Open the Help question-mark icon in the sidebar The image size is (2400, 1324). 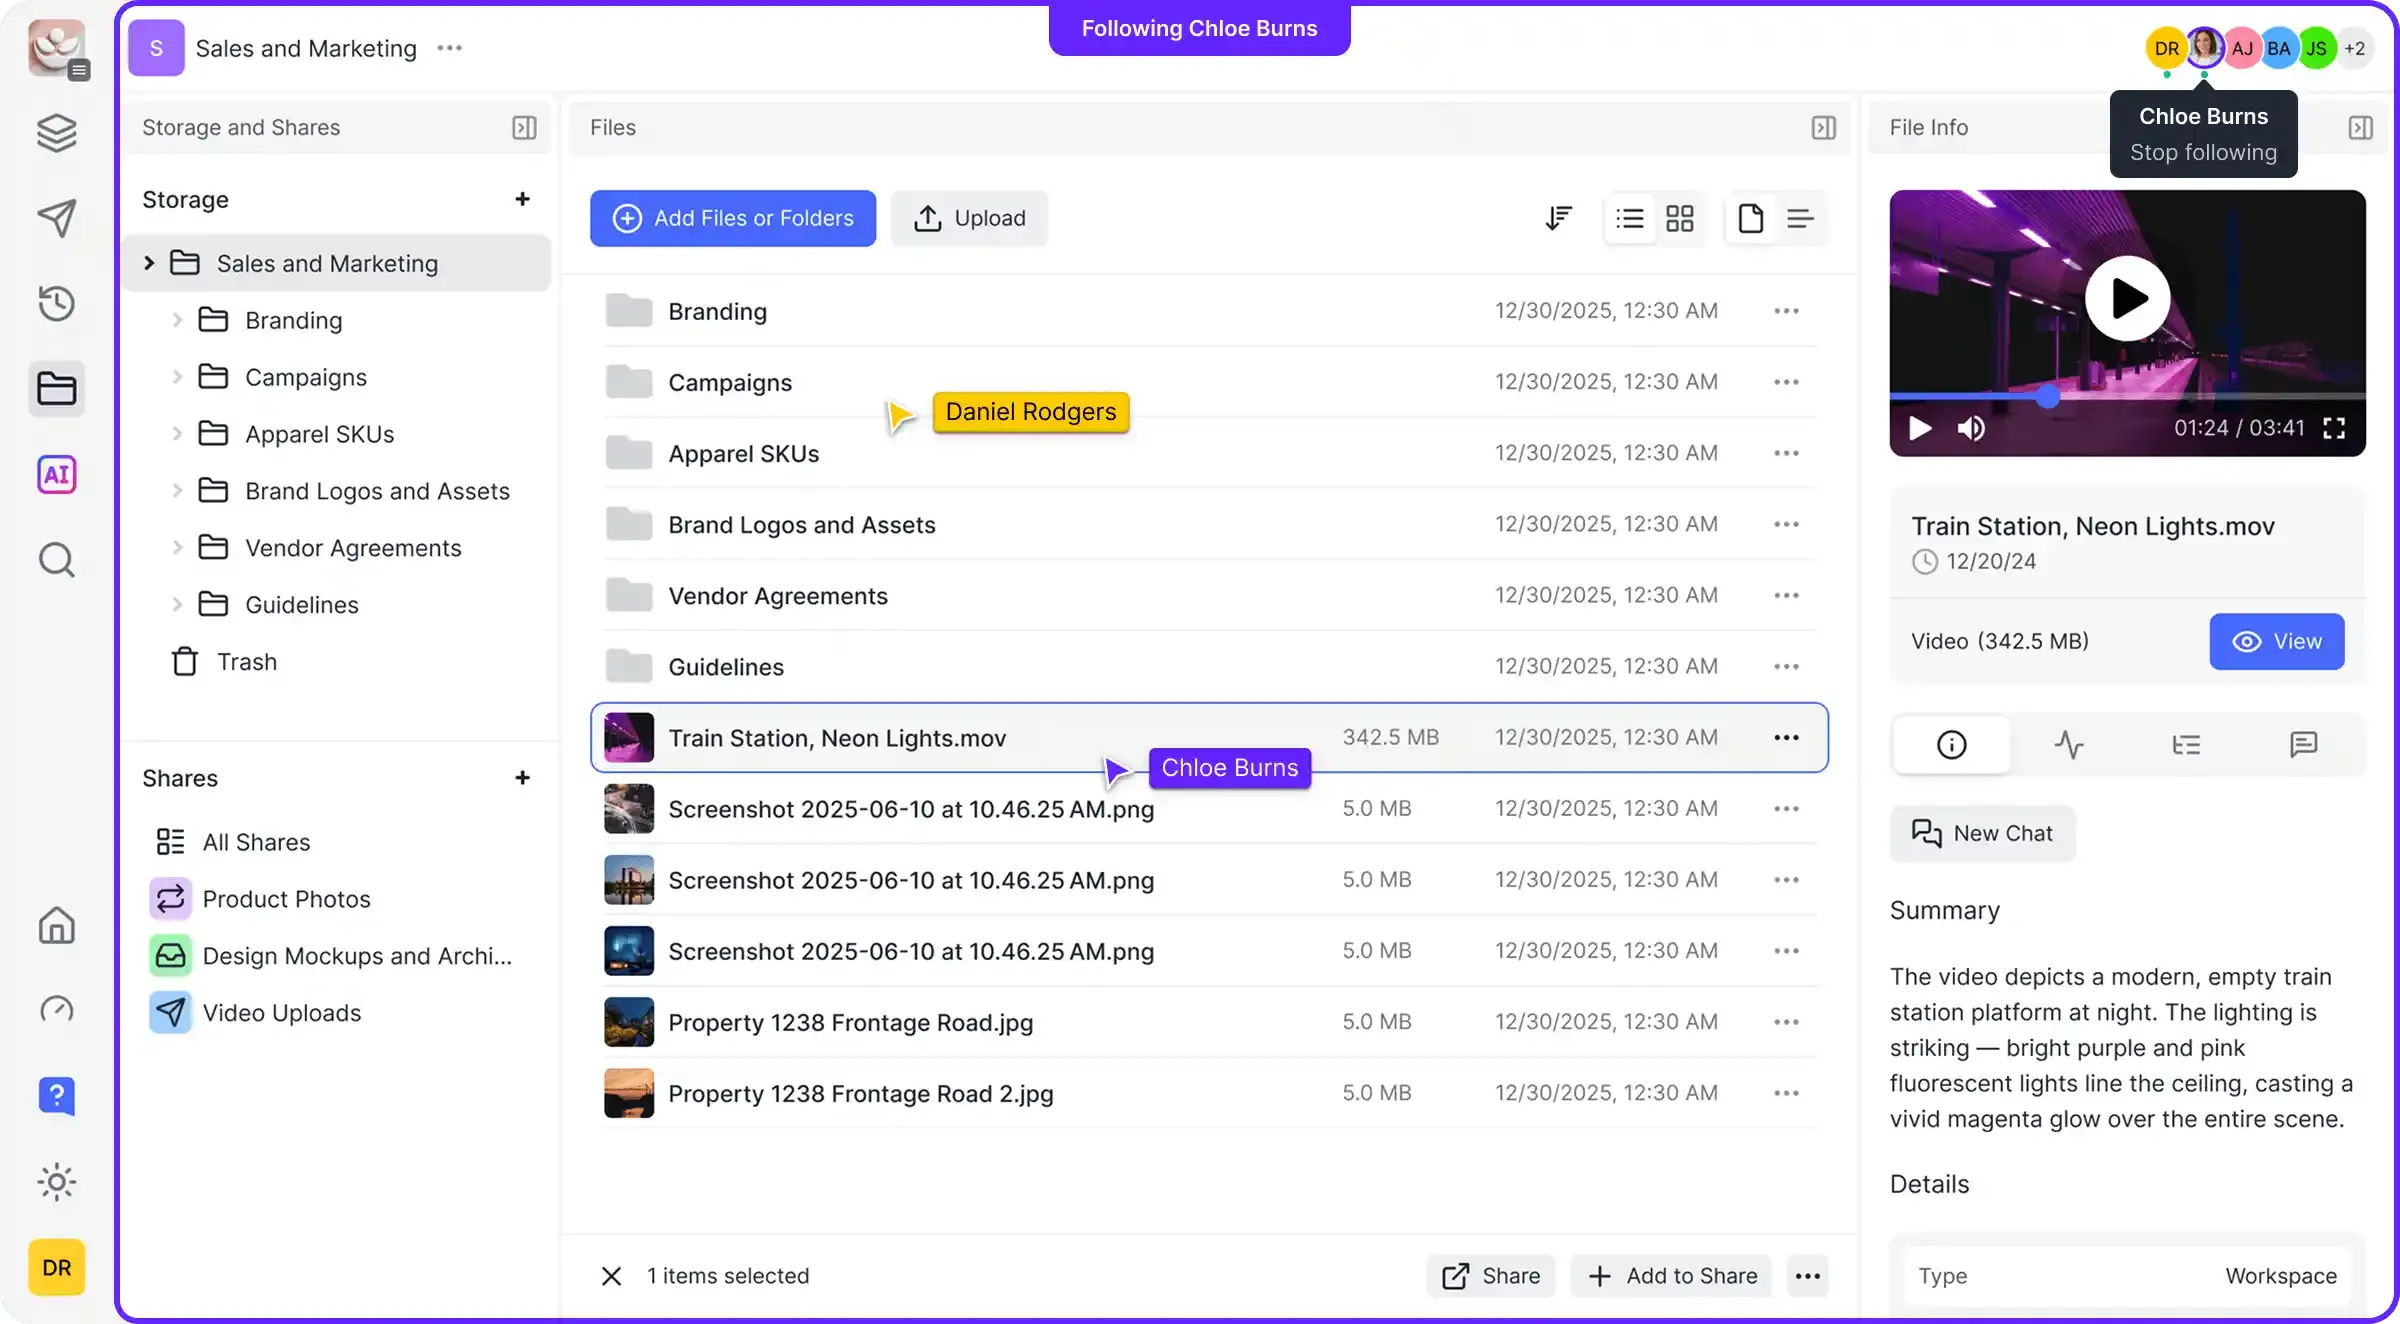(57, 1096)
